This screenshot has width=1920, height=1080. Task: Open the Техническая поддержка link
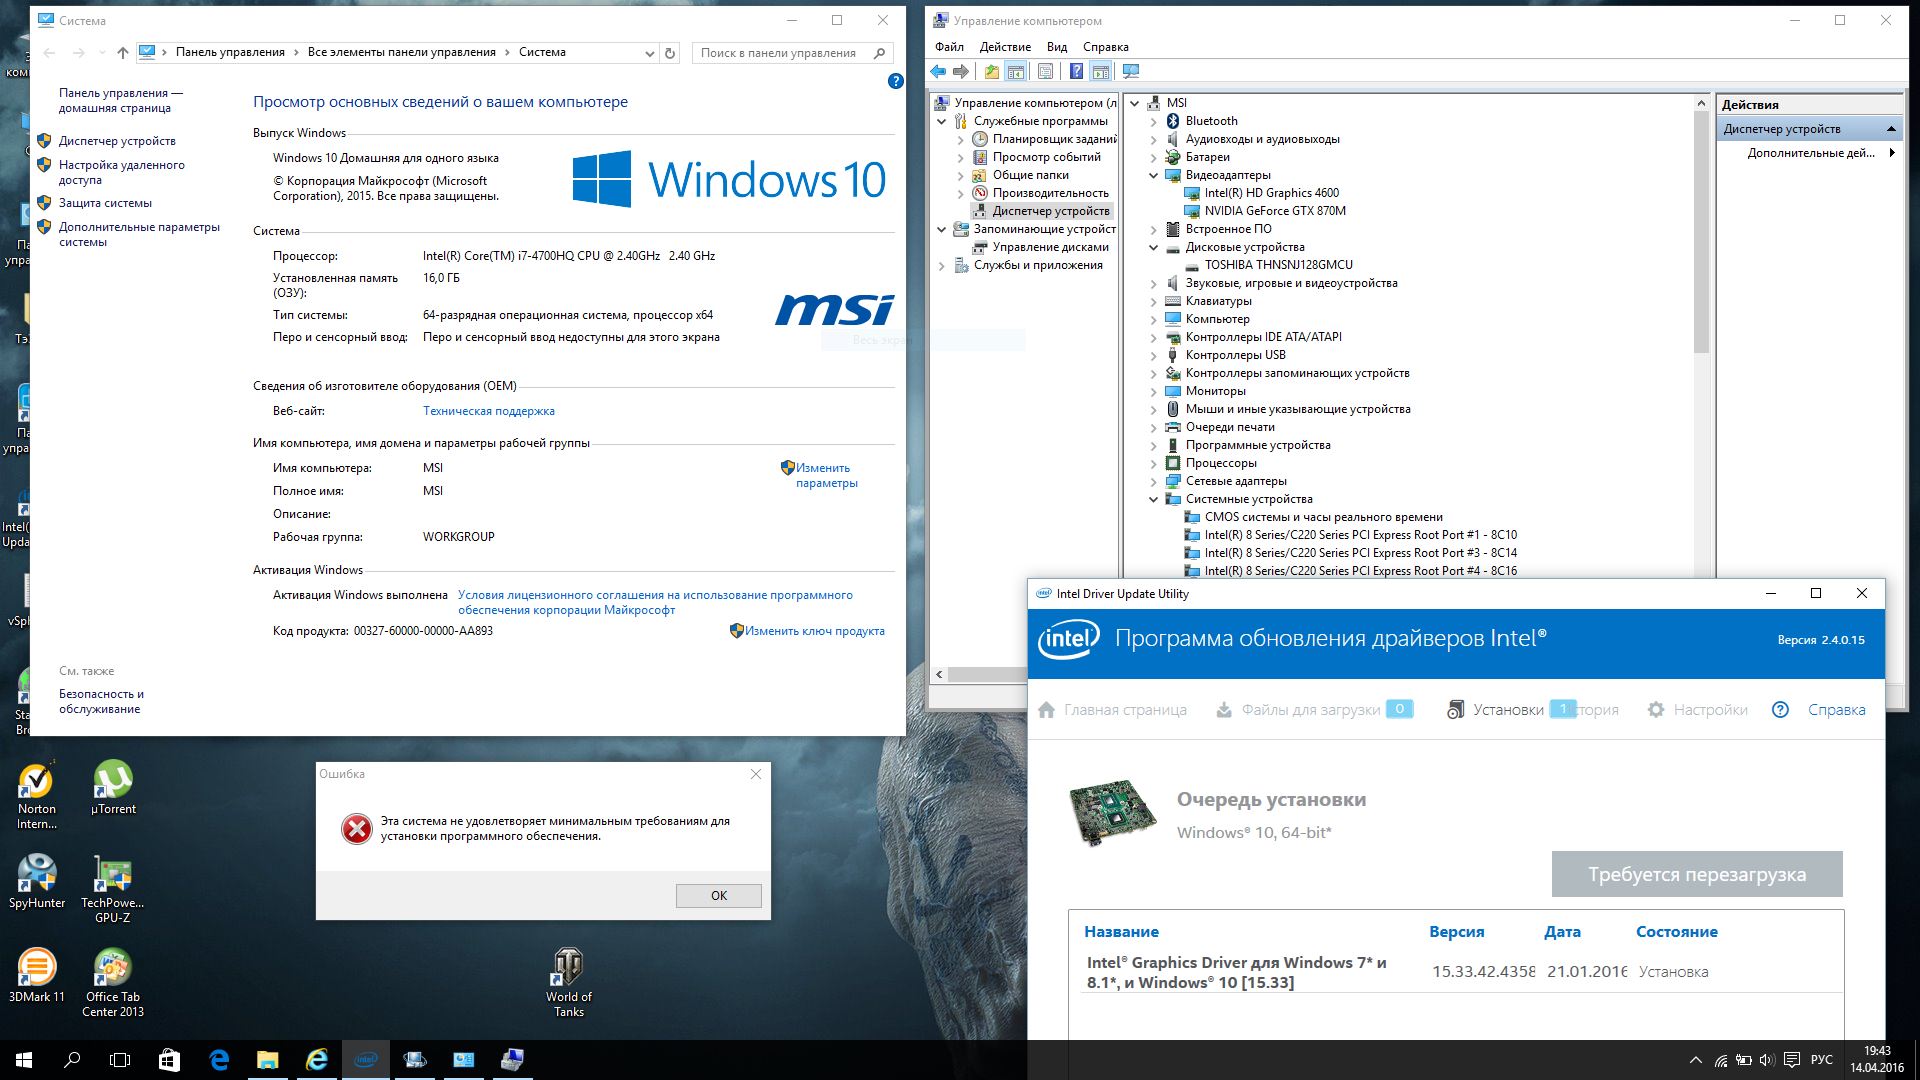[488, 411]
